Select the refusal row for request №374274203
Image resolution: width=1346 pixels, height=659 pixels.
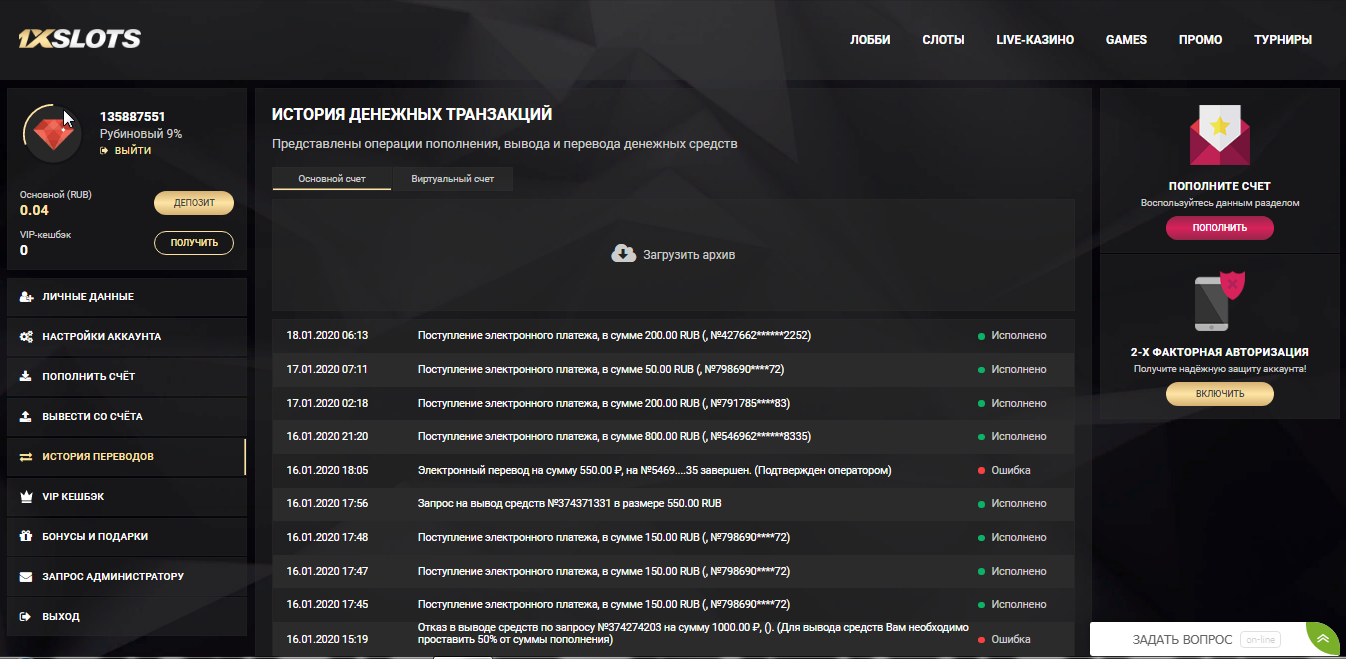(673, 638)
